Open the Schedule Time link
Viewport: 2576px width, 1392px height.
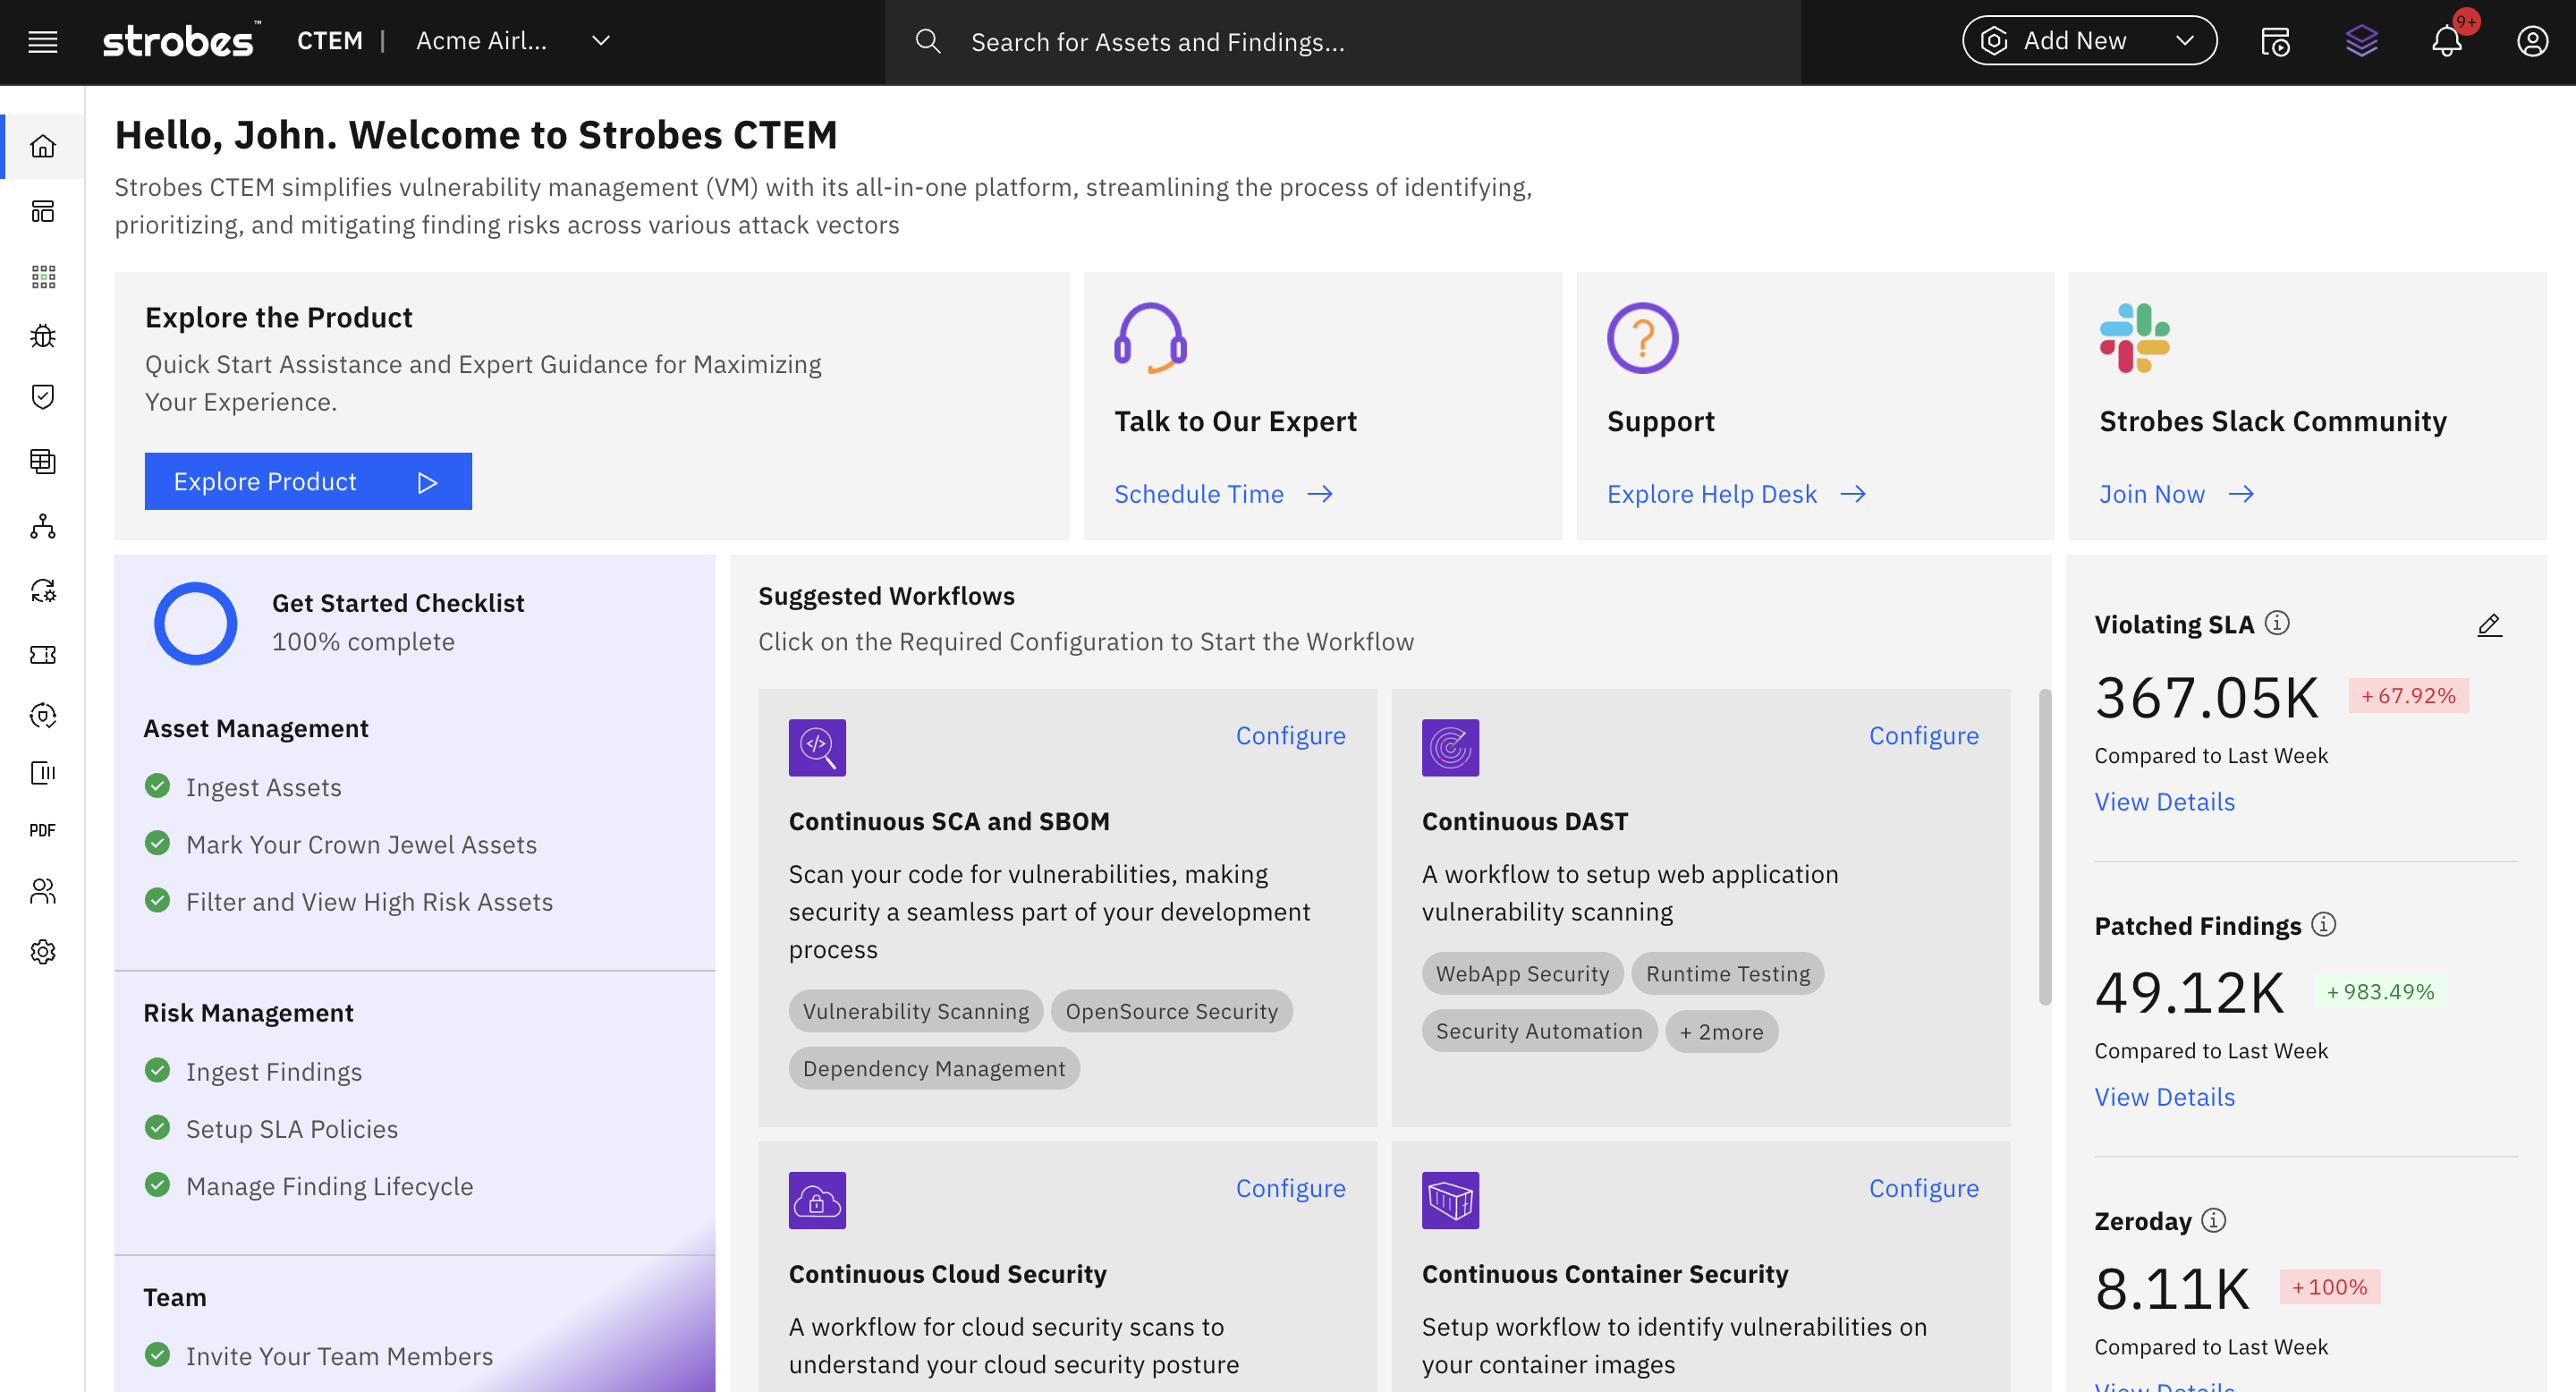1223,494
